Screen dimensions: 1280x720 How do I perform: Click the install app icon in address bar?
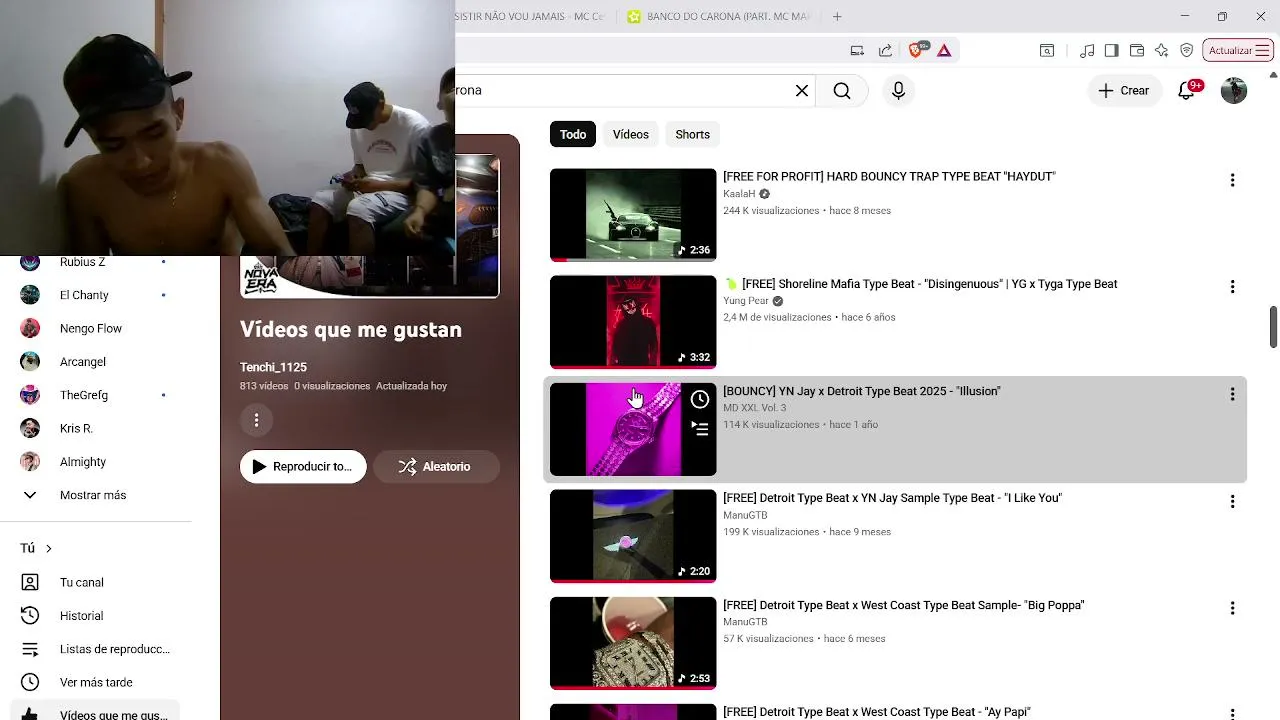click(857, 50)
